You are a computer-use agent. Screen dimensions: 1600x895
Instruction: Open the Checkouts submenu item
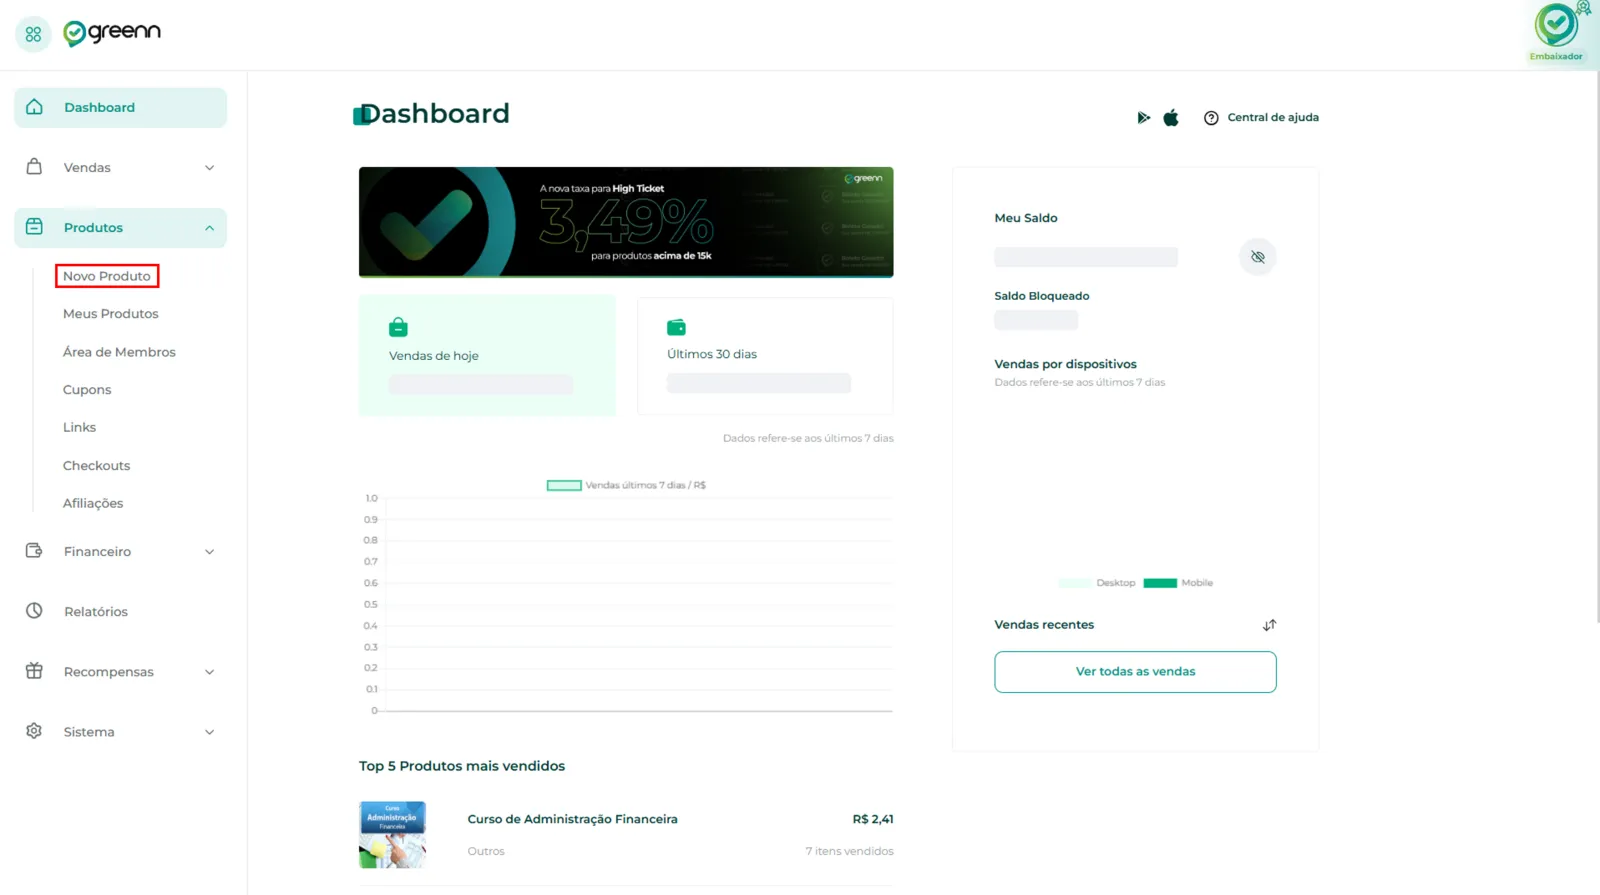click(x=97, y=466)
